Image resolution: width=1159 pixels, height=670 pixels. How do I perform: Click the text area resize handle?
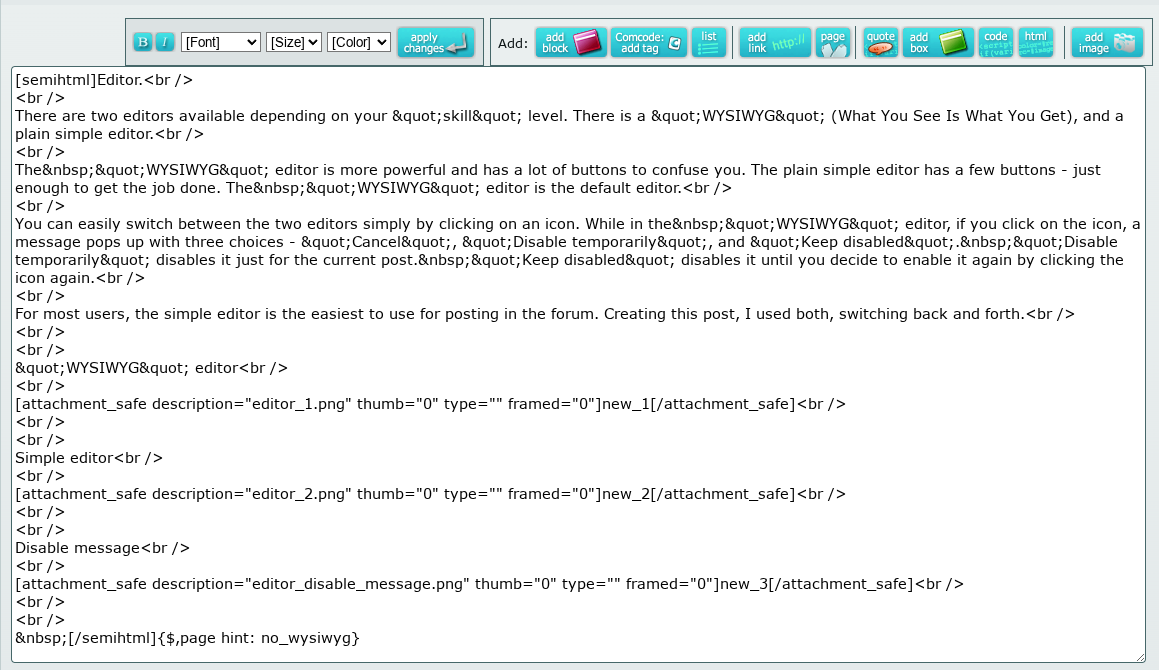[1139, 655]
